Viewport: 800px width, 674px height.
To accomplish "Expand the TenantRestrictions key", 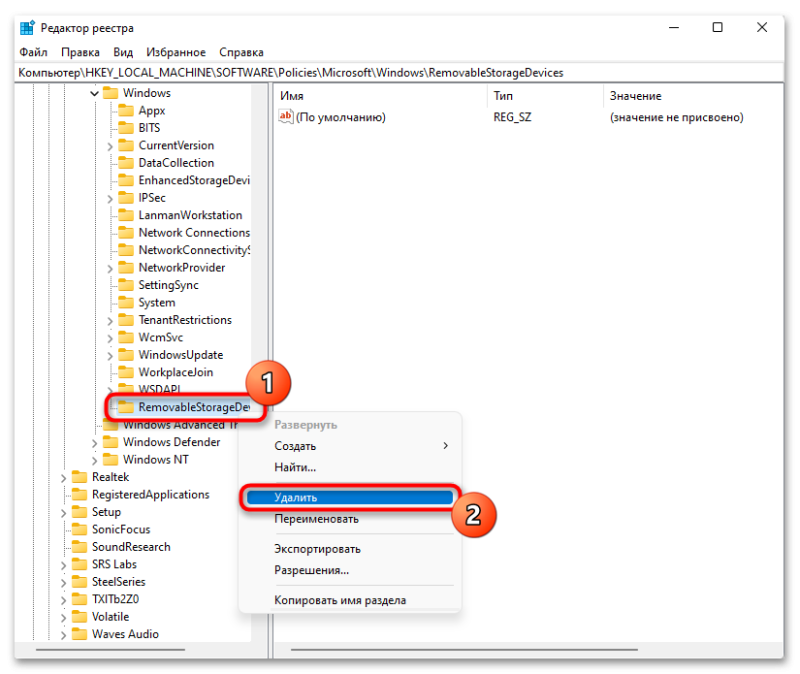I will pyautogui.click(x=110, y=321).
